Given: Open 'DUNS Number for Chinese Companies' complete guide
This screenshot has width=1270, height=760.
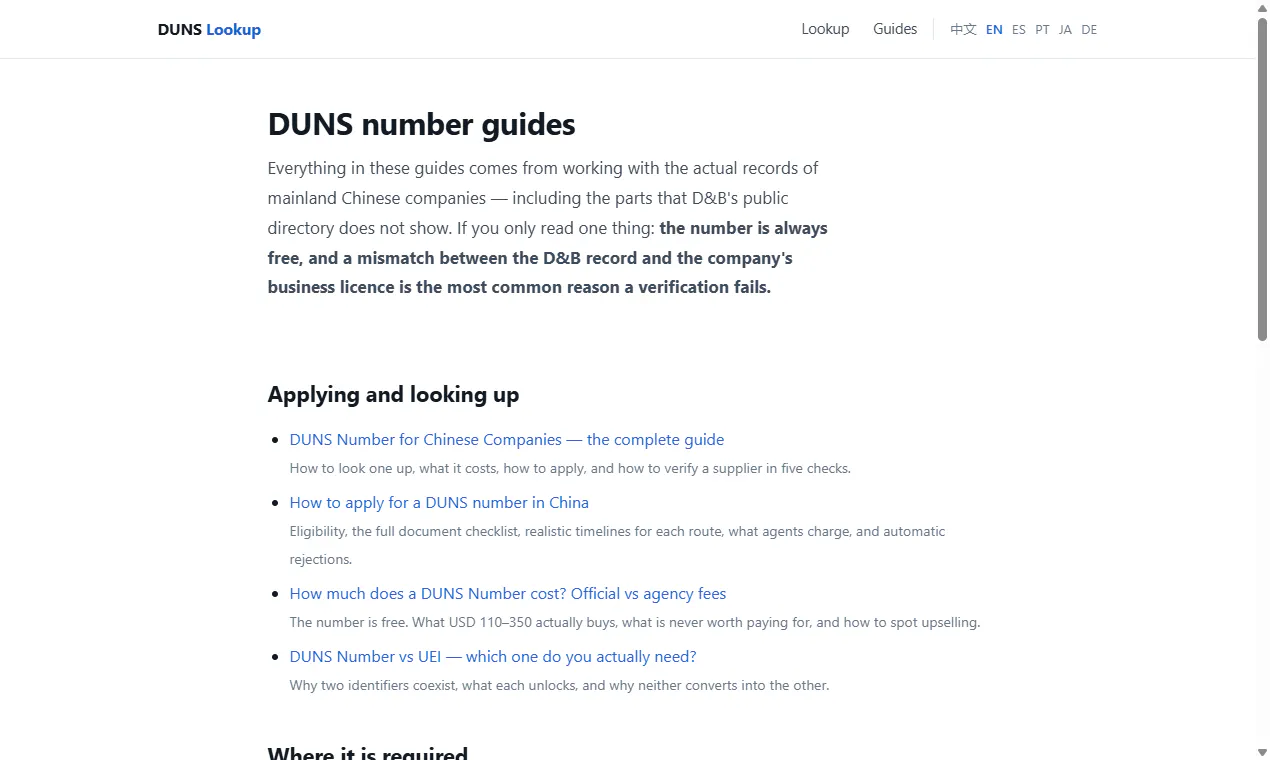Looking at the screenshot, I should (507, 439).
